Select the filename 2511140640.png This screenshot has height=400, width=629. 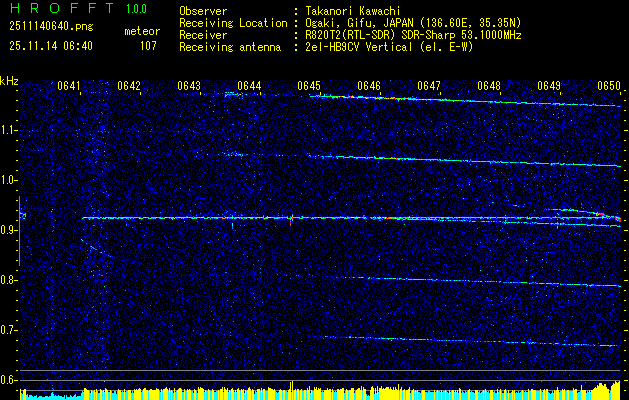click(51, 26)
